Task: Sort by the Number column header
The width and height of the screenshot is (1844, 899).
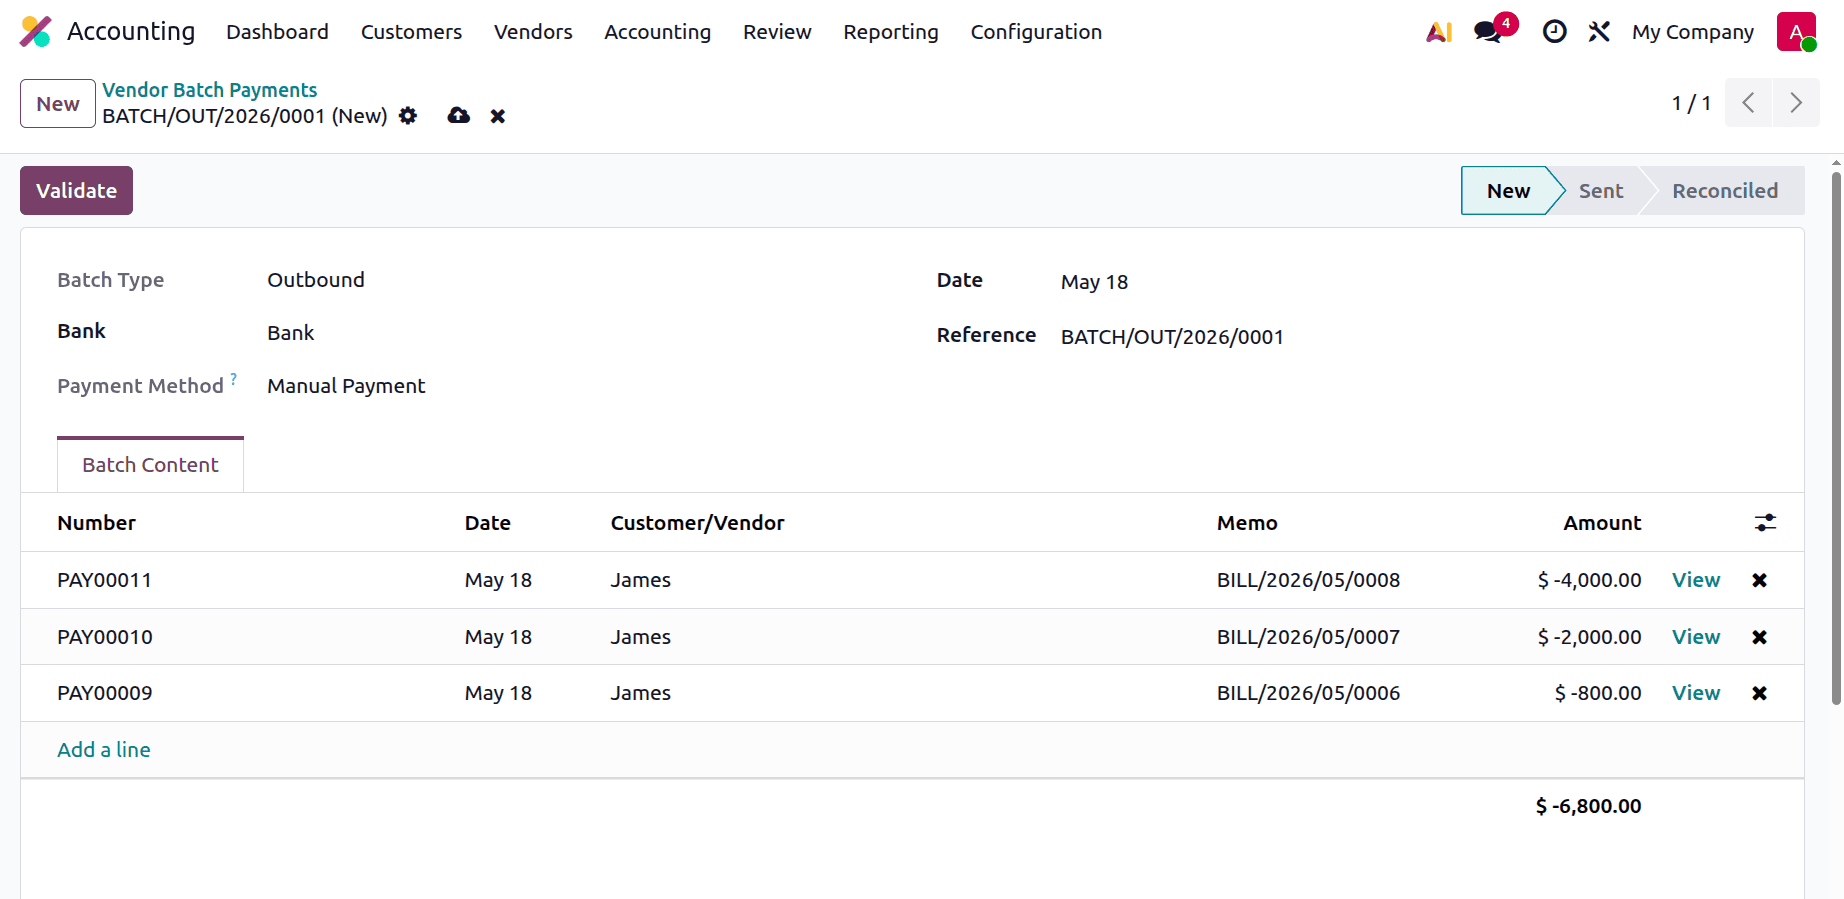Action: pyautogui.click(x=96, y=523)
